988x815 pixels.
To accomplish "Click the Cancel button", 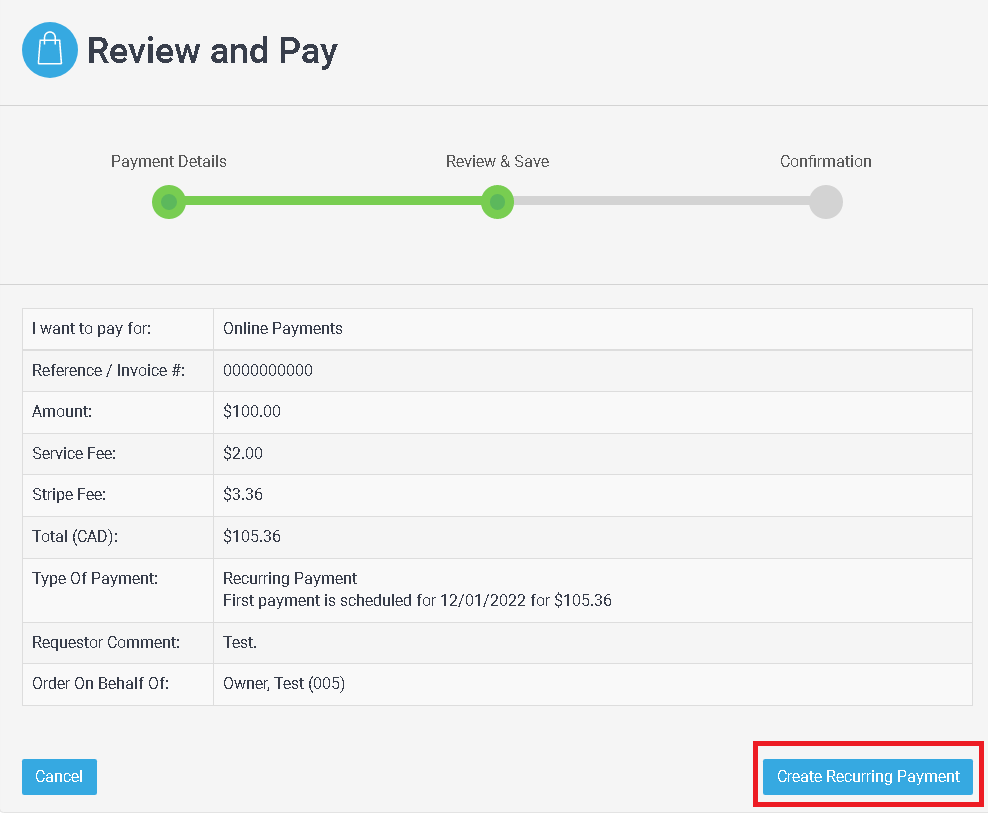I will pos(59,776).
